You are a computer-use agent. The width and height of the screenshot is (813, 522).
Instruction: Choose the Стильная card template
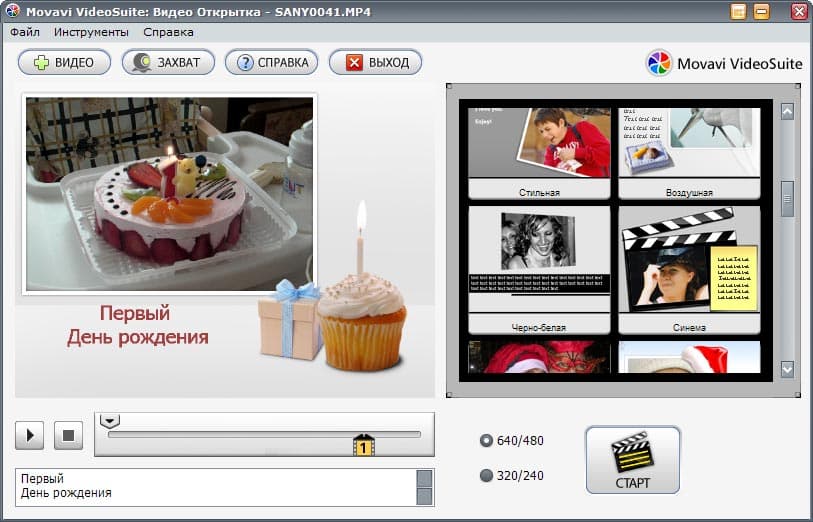[539, 153]
